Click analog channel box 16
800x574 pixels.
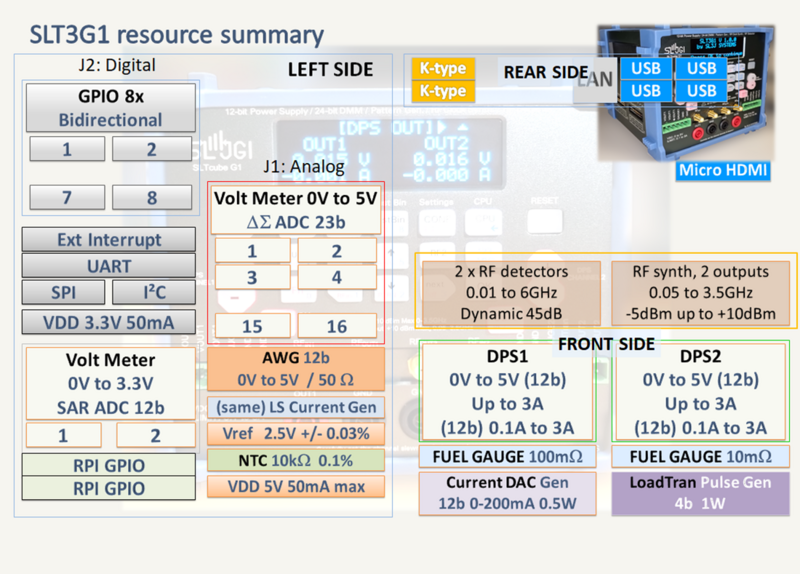pos(337,326)
